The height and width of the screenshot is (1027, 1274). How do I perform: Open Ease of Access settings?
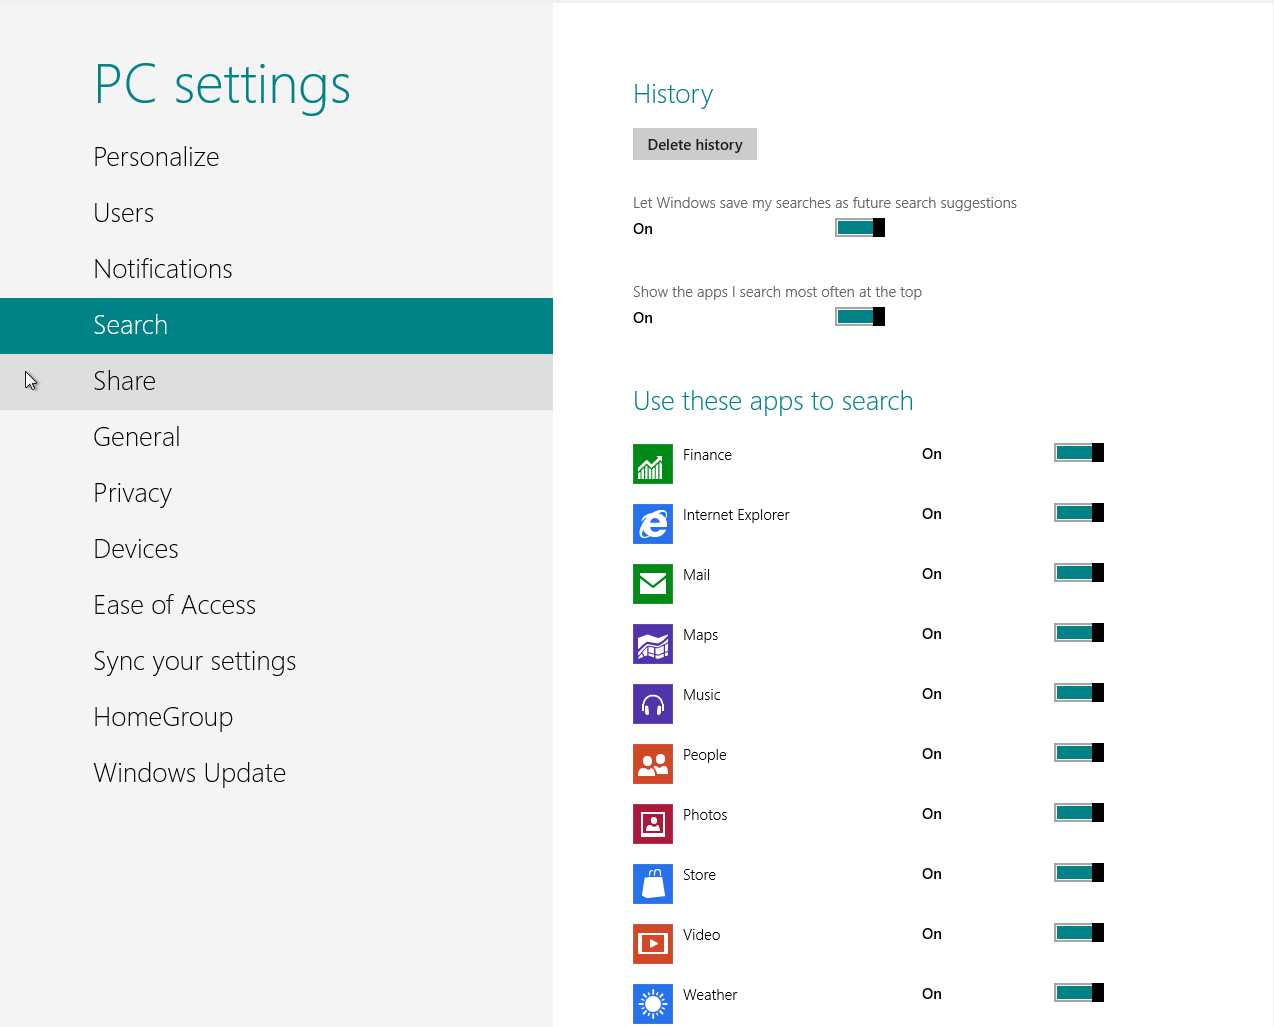click(276, 605)
